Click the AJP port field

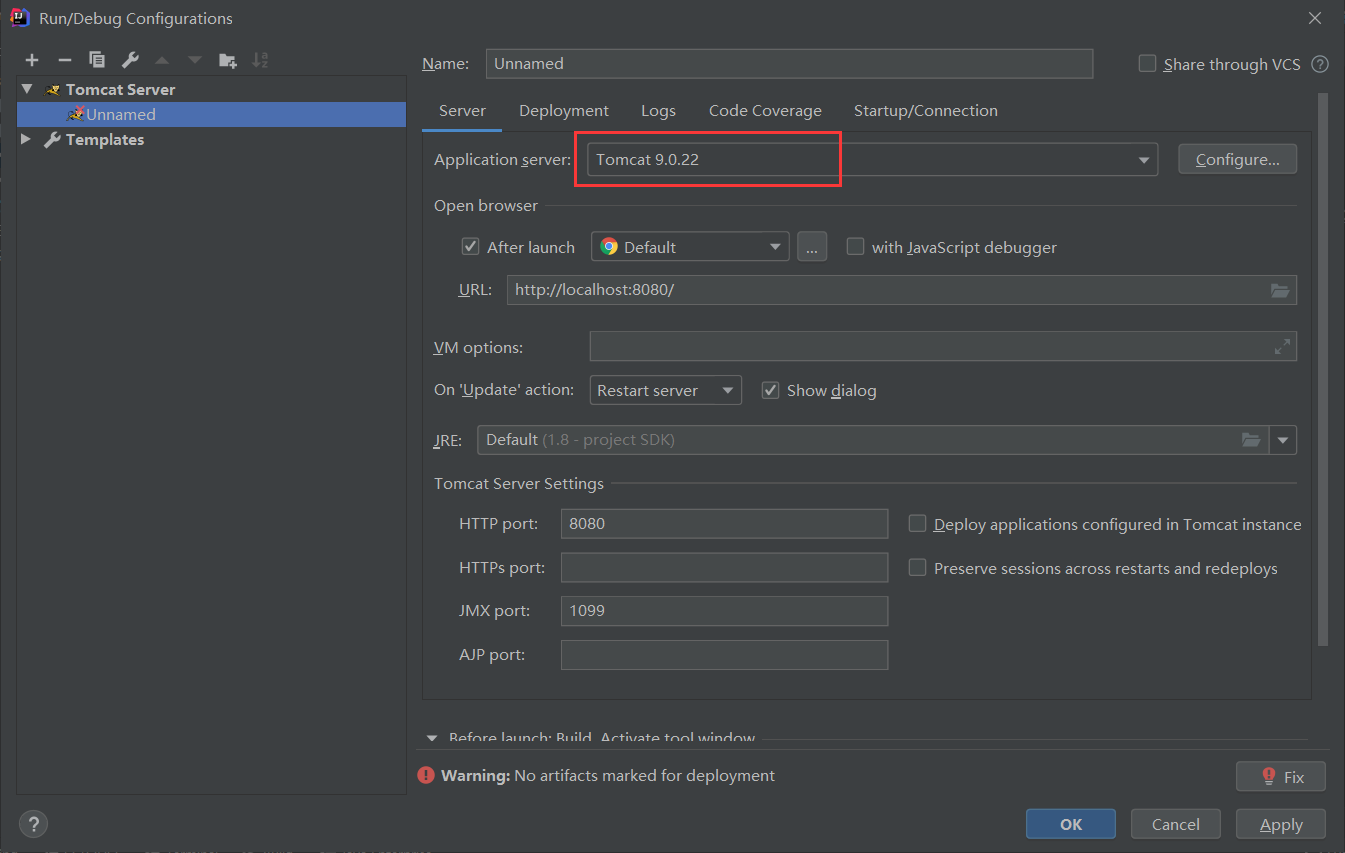pyautogui.click(x=724, y=655)
